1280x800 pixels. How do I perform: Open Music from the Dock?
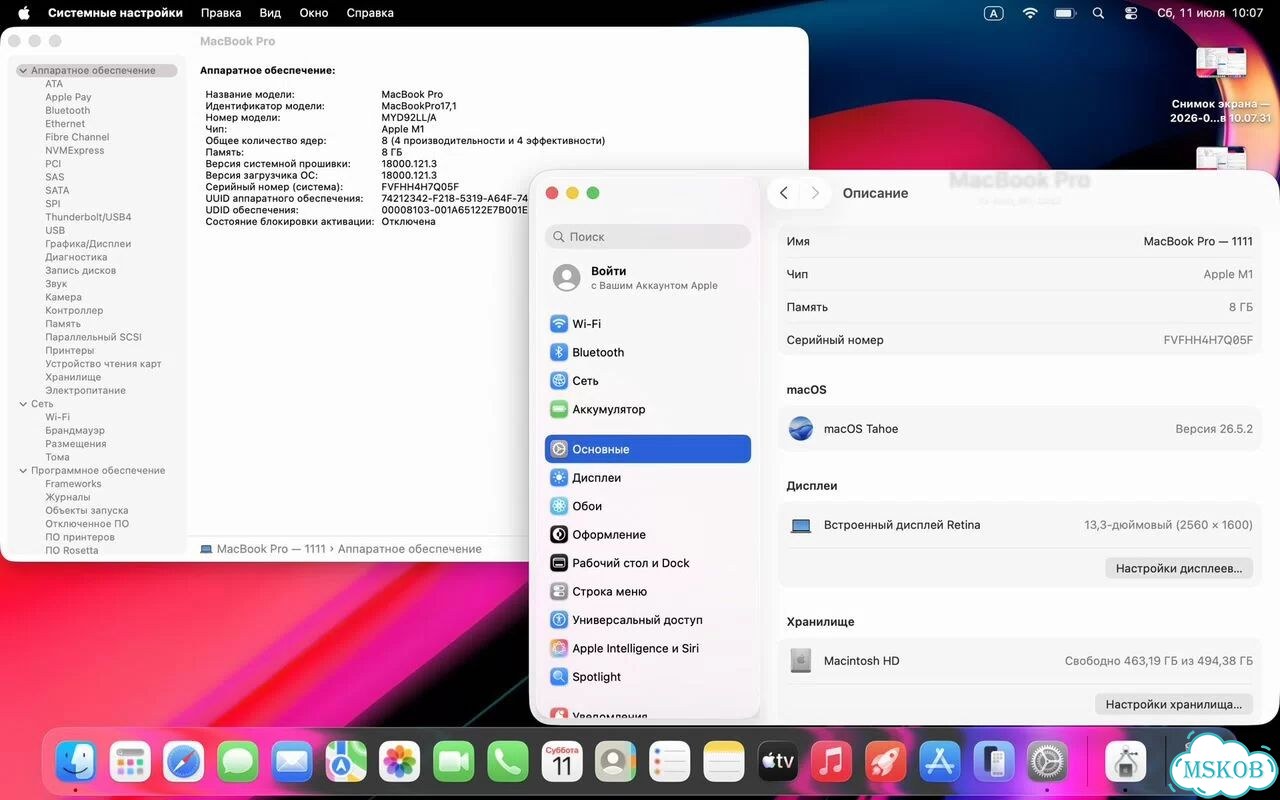click(832, 762)
